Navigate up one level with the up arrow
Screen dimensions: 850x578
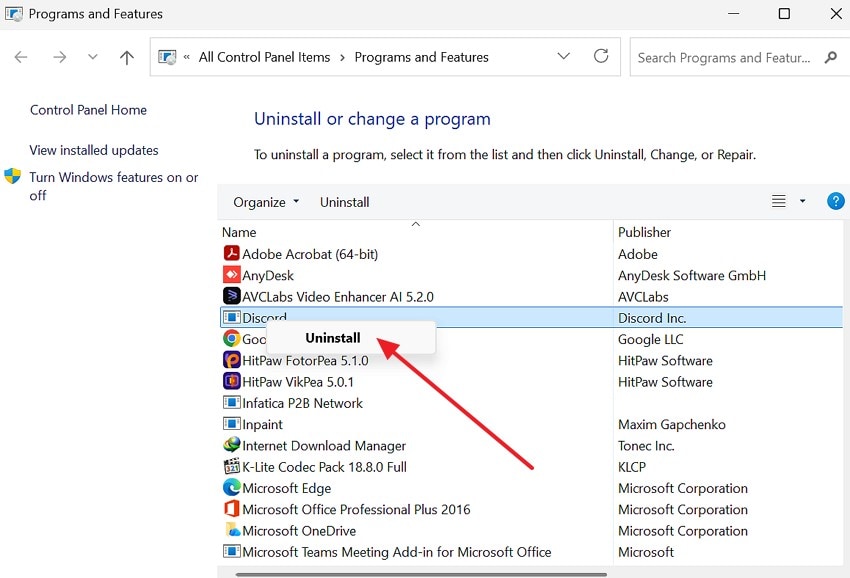pos(126,57)
